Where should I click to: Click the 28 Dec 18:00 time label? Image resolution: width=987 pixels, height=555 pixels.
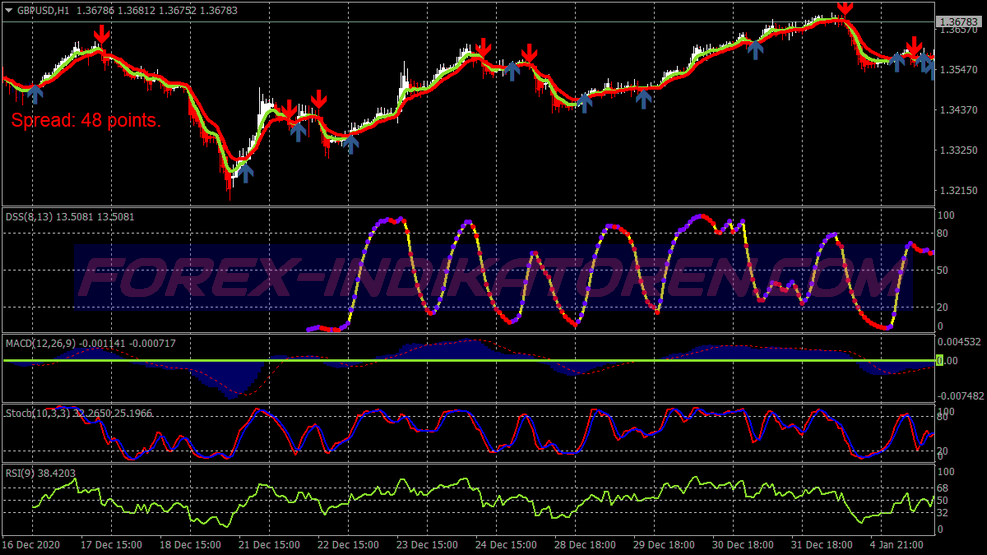click(x=585, y=545)
